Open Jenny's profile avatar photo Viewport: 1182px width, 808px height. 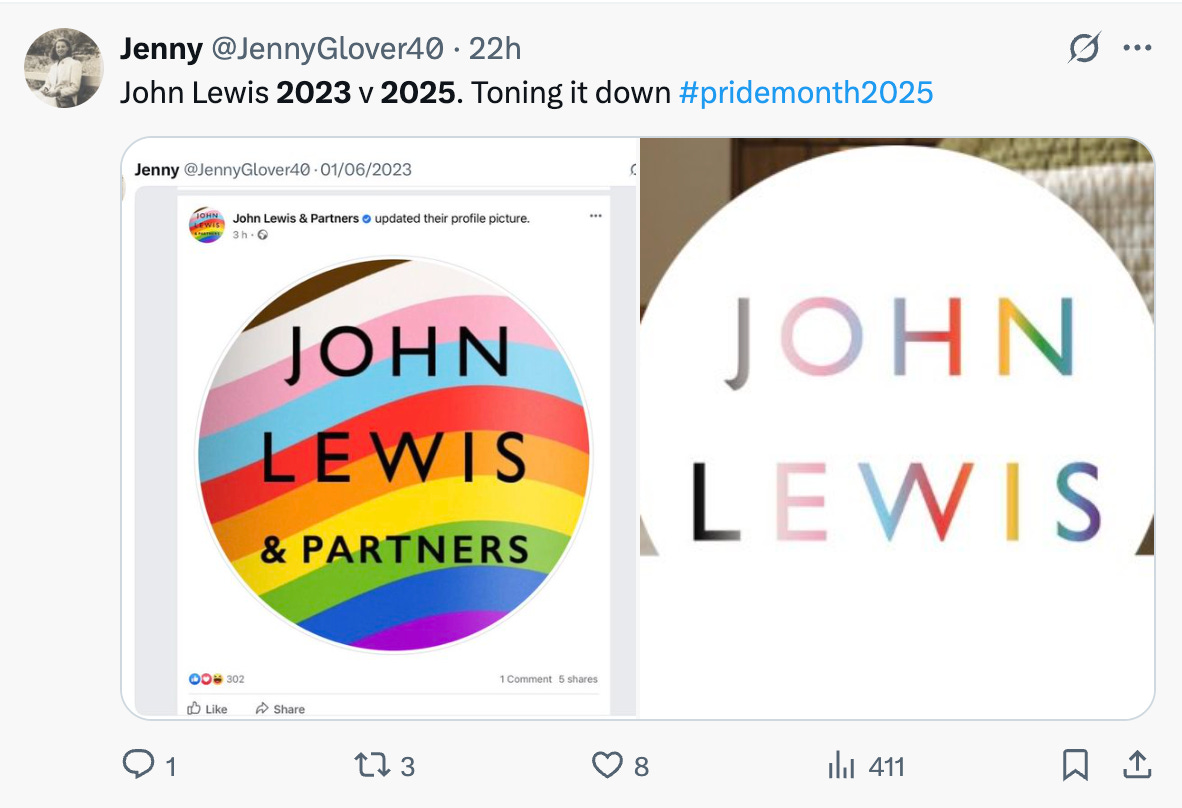click(63, 68)
